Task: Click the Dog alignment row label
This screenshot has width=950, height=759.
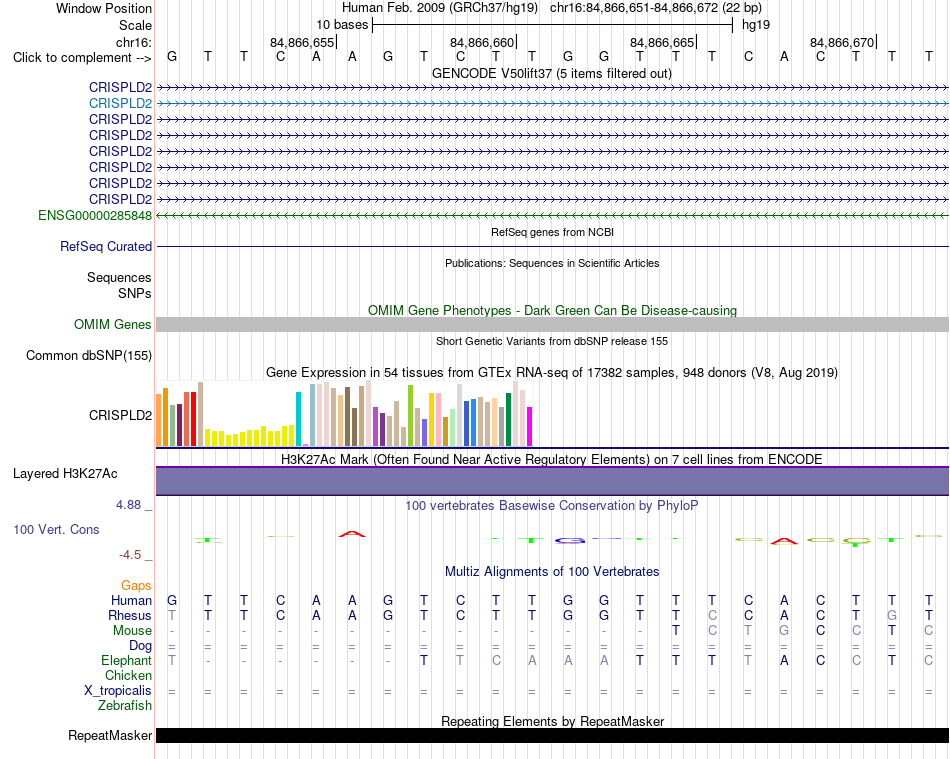Action: click(x=140, y=646)
